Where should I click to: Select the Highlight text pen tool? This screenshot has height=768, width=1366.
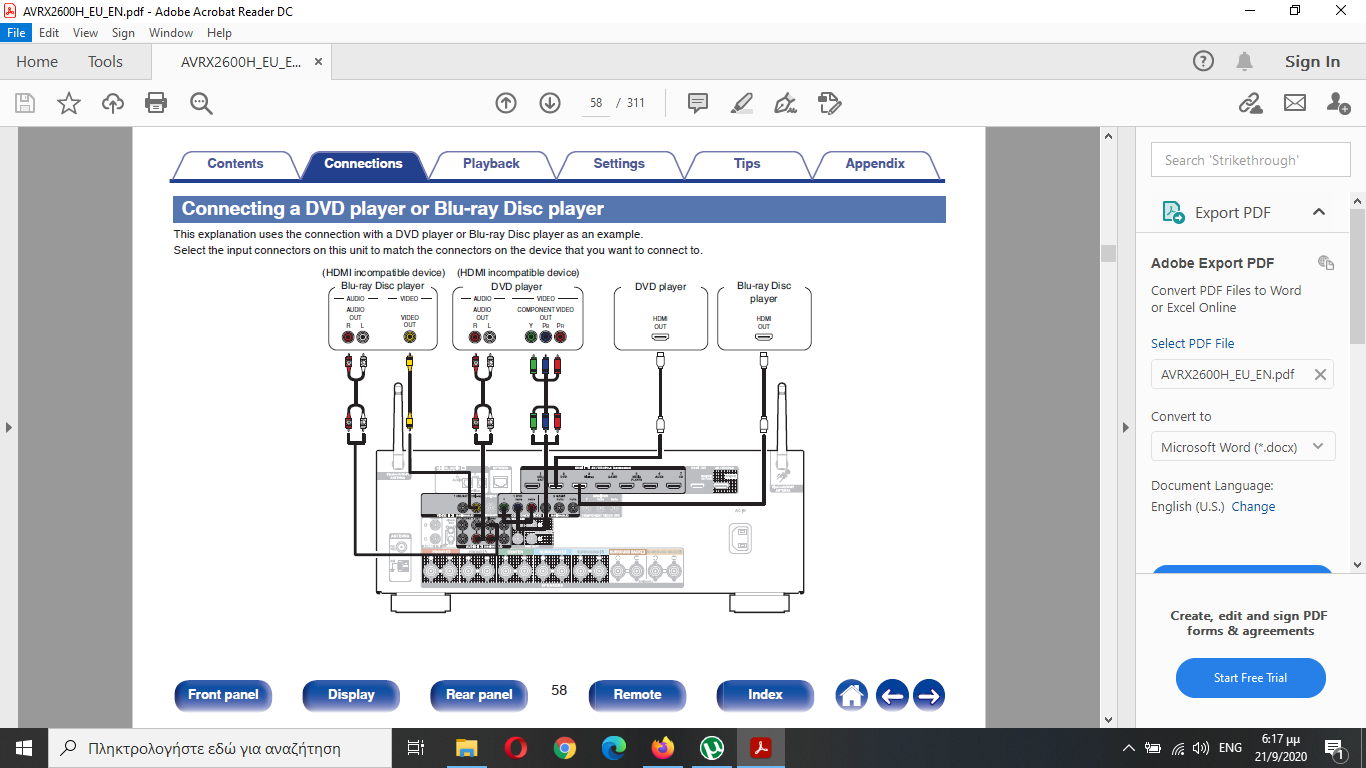pos(741,103)
